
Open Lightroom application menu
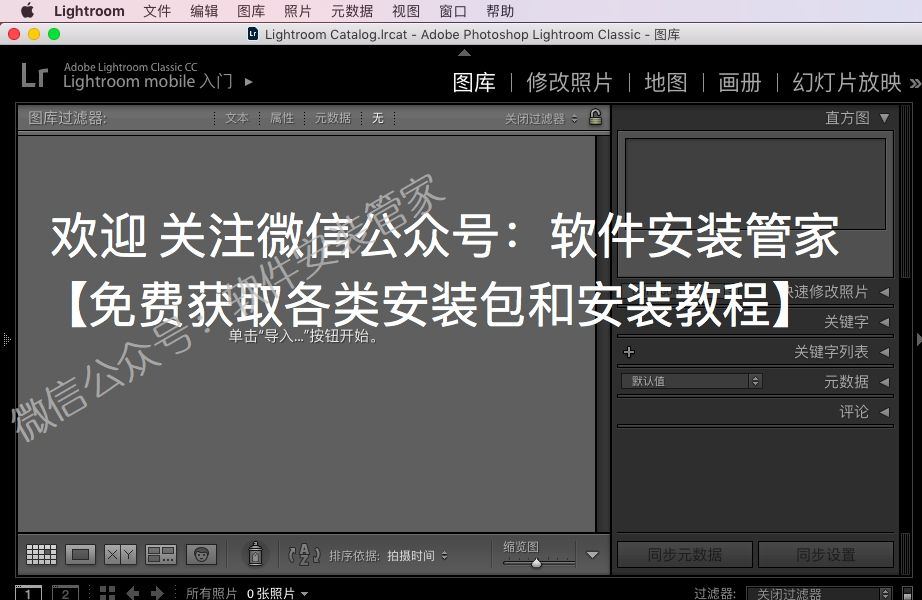89,11
